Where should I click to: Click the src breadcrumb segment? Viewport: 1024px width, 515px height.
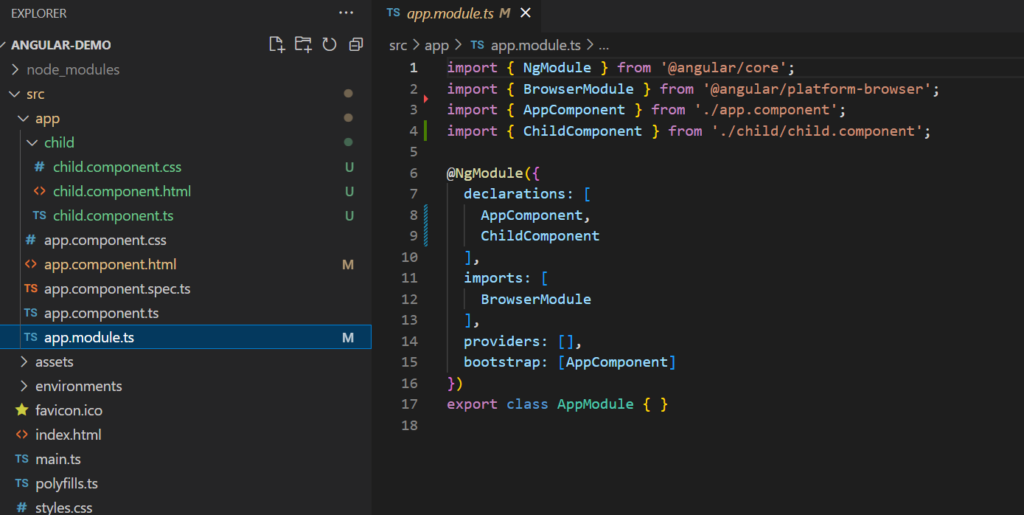398,45
